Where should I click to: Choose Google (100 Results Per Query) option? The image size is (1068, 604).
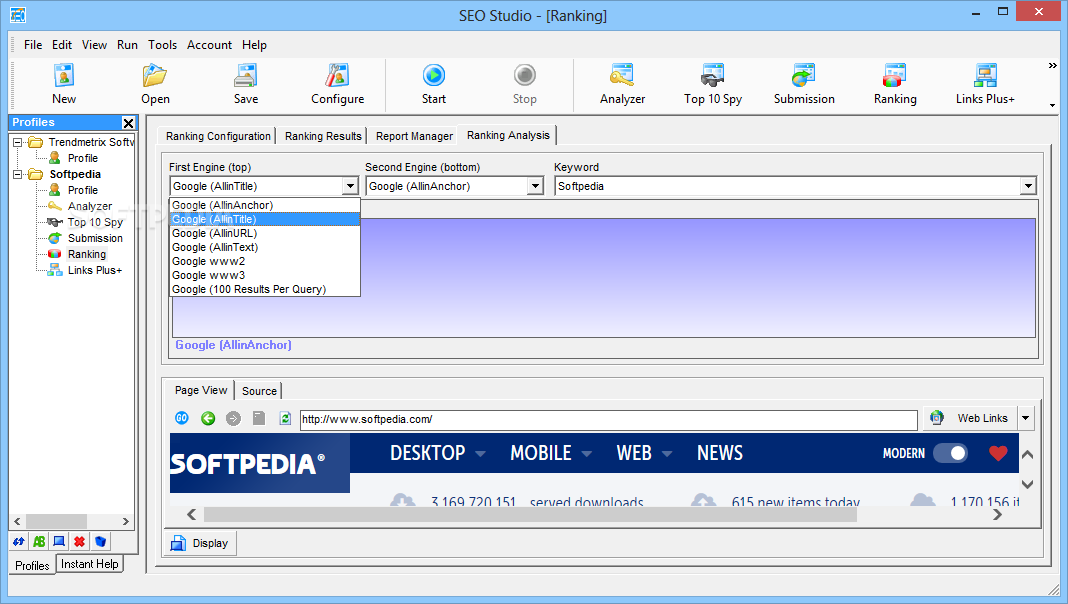point(264,289)
